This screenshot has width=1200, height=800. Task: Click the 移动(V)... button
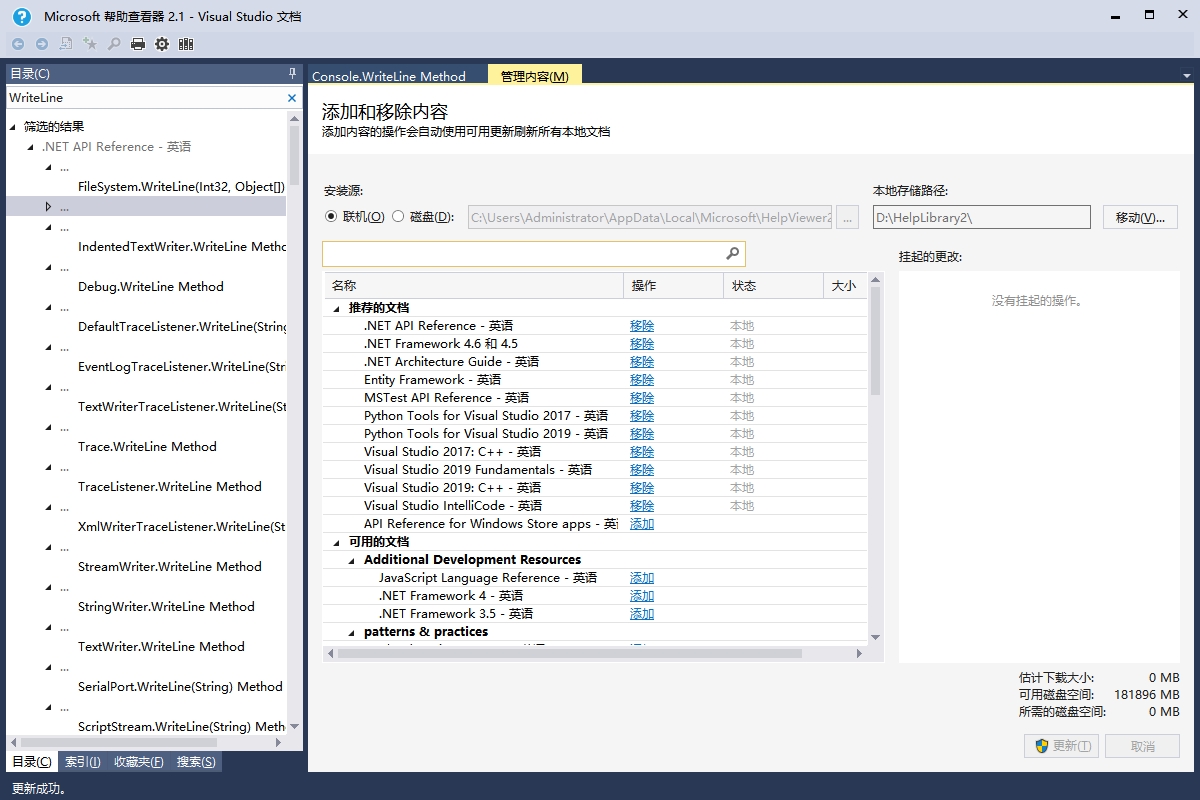pyautogui.click(x=1140, y=217)
